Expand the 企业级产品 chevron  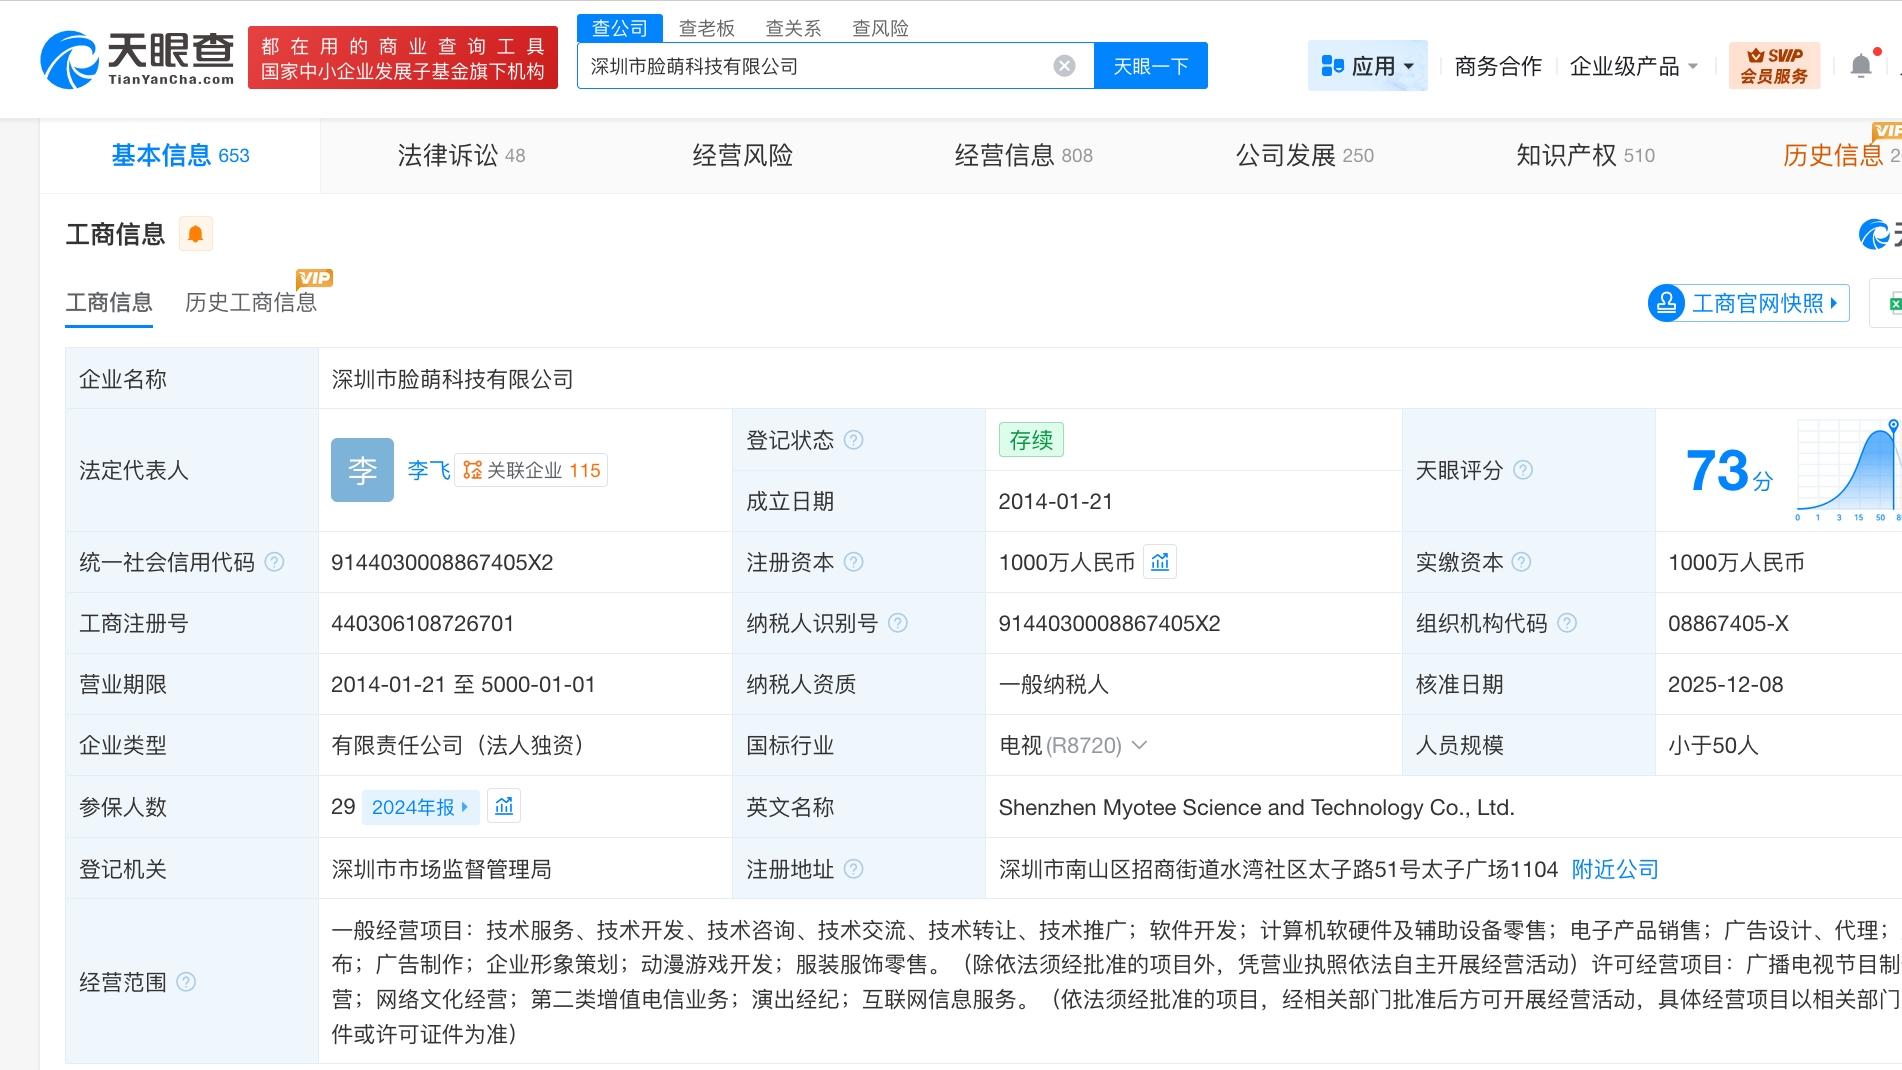[x=1692, y=64]
